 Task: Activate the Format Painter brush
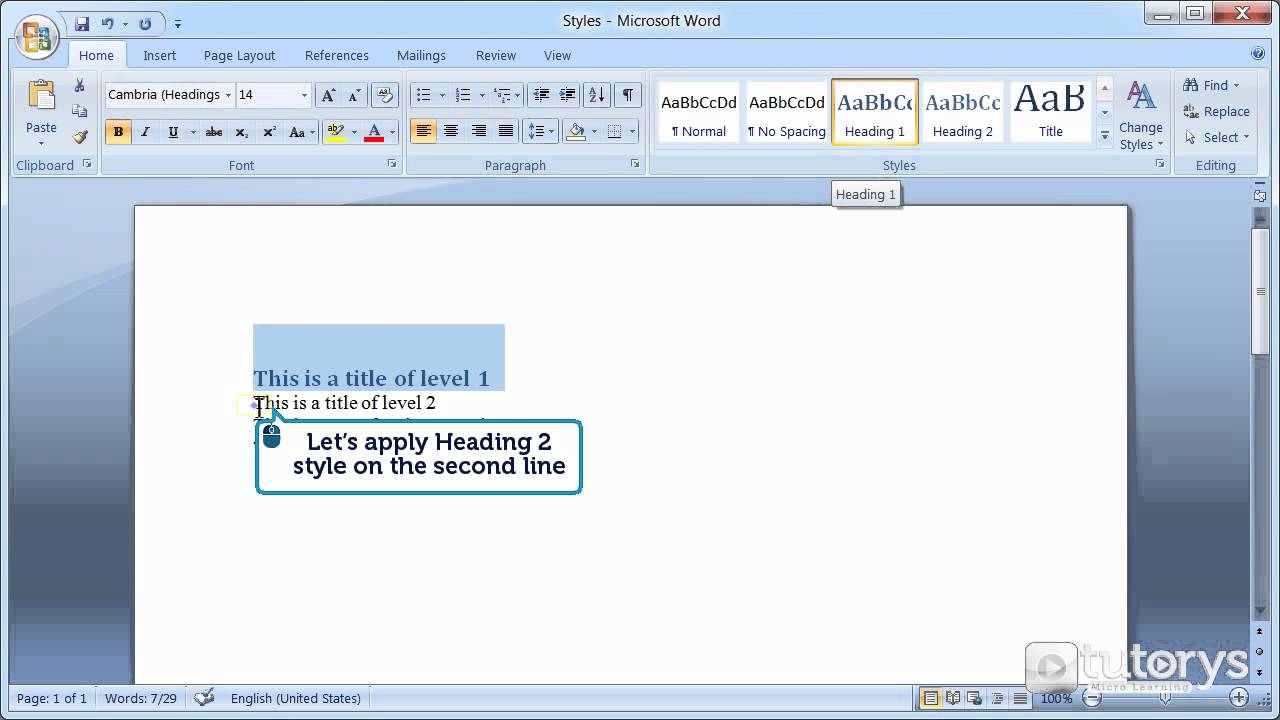coord(80,136)
